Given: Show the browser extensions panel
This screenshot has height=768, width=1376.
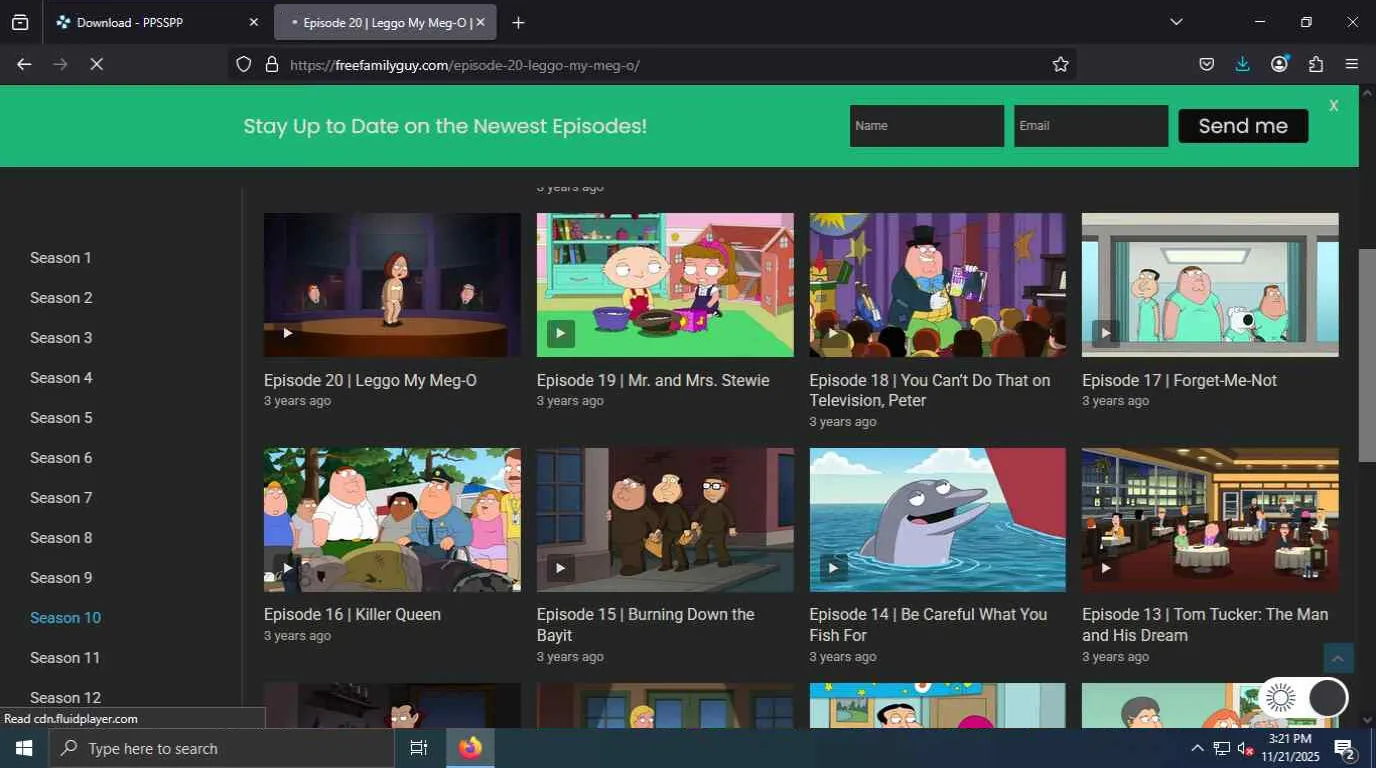Looking at the screenshot, I should (1316, 64).
